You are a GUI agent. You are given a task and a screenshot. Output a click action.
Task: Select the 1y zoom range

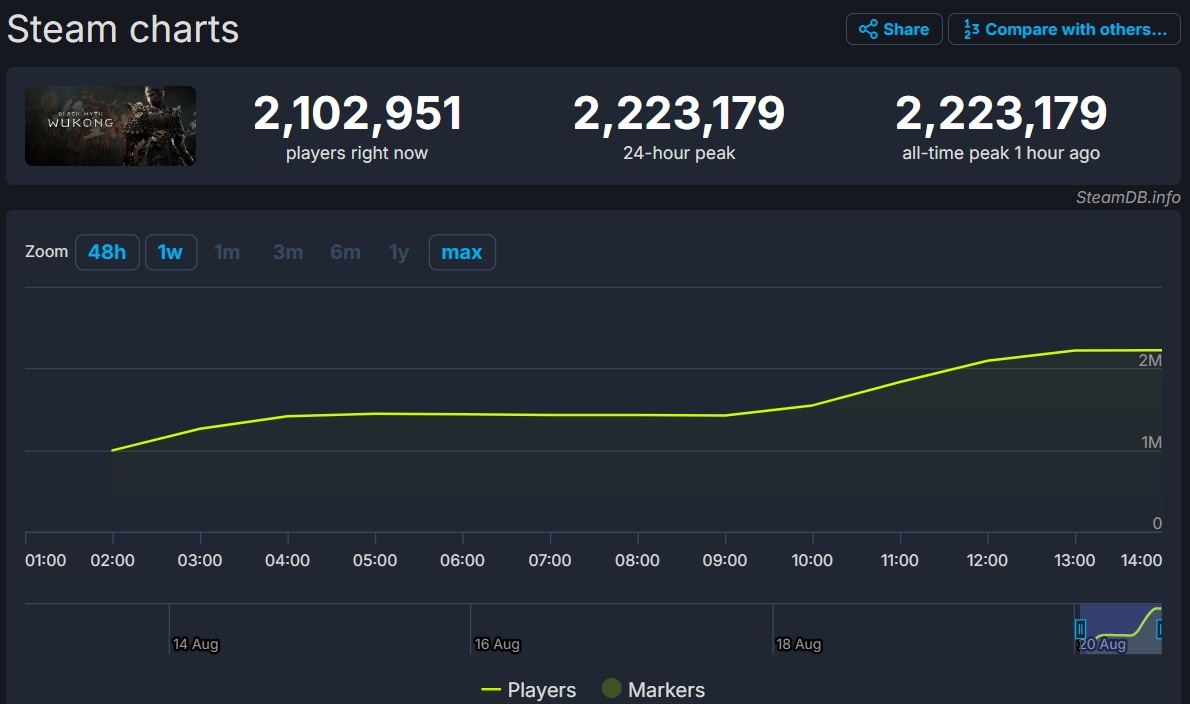click(x=399, y=252)
